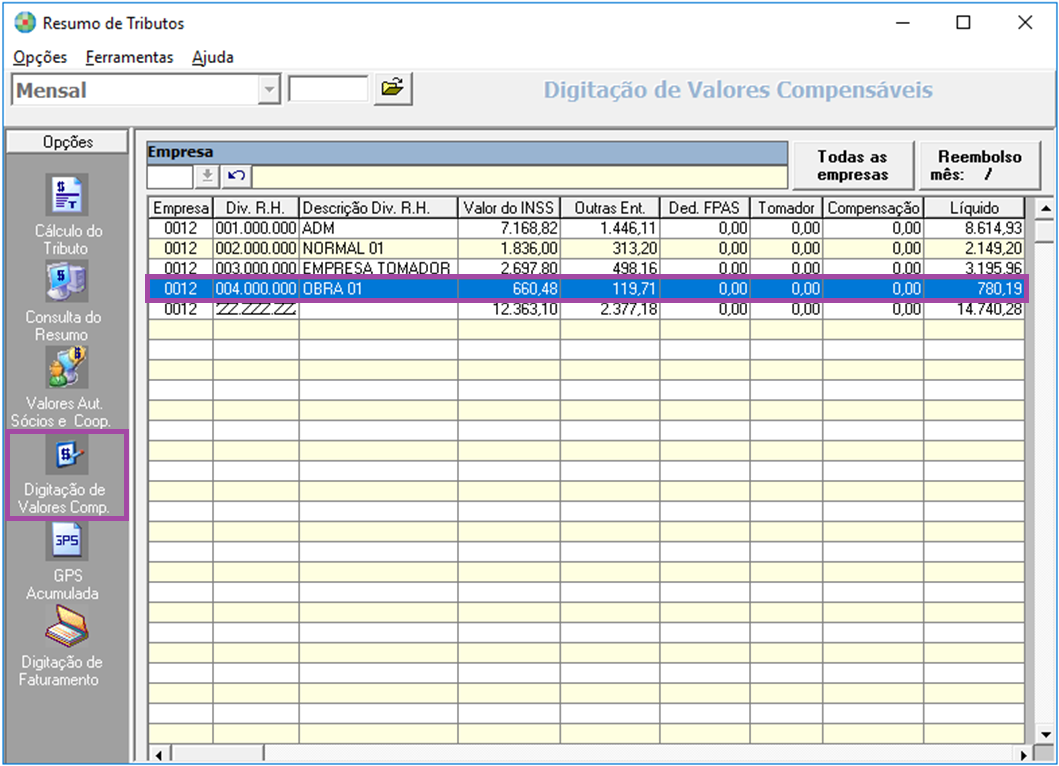Click the Div. R.H. column header
Screen dimensions: 1059x766
[255, 207]
